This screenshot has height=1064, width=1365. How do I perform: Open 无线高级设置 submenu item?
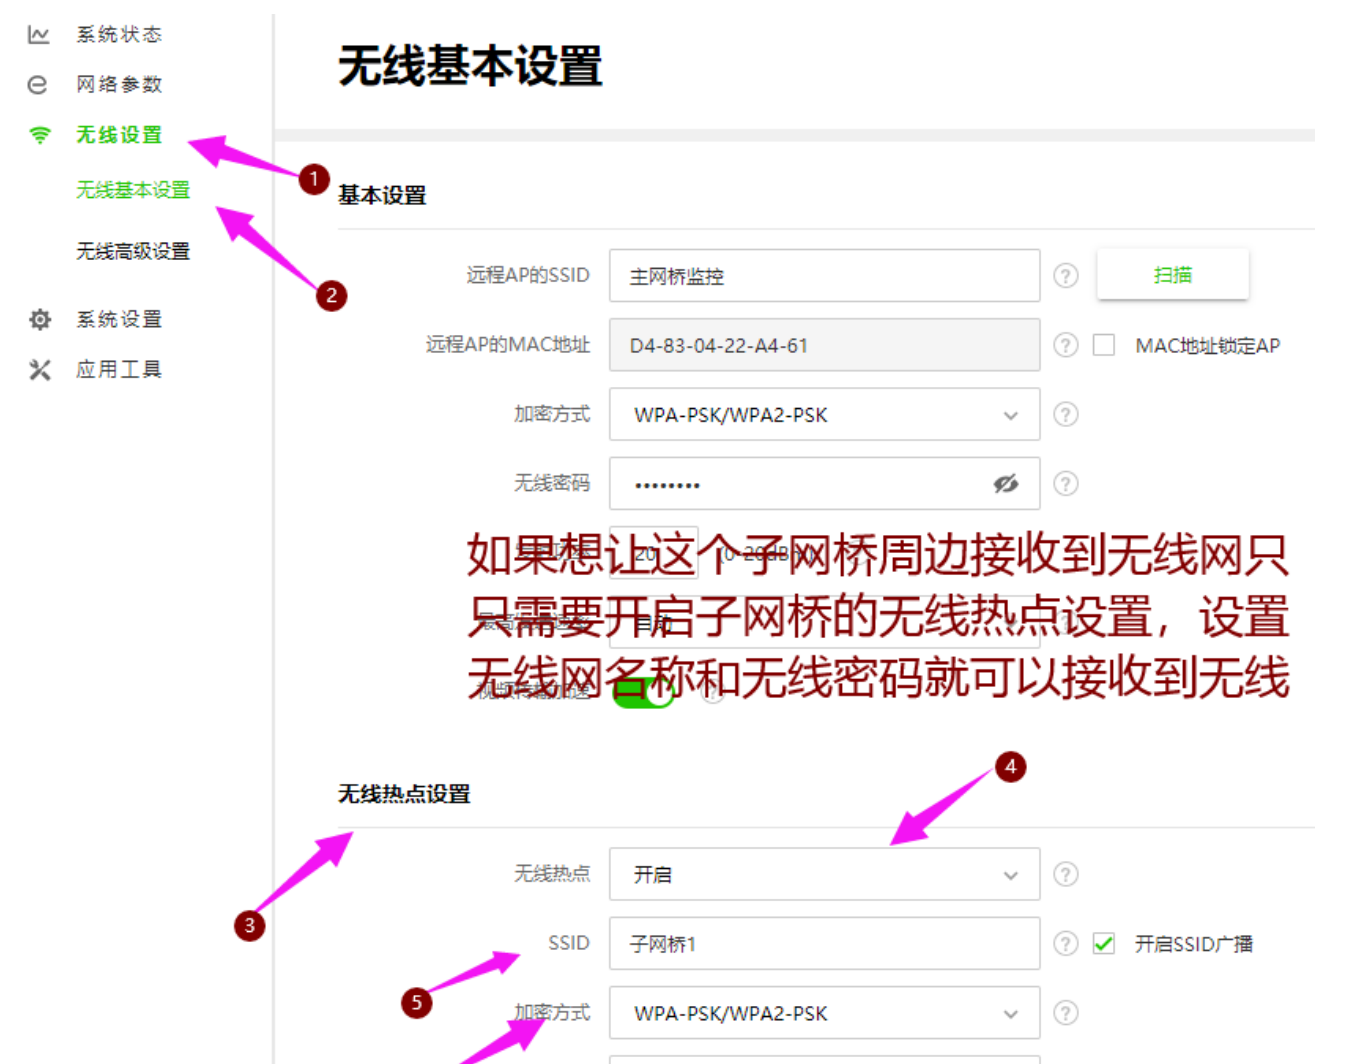pos(133,252)
